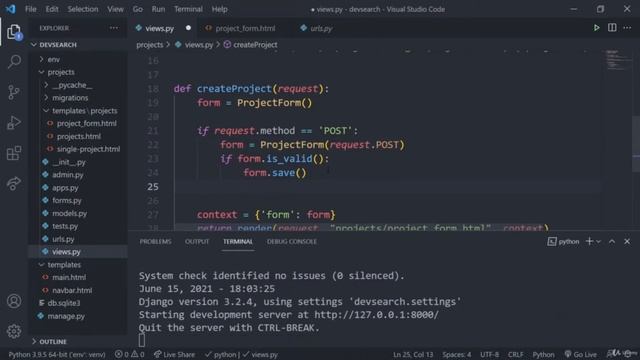Image resolution: width=640 pixels, height=360 pixels.
Task: Open single-project.html in explorer
Action: click(88, 149)
